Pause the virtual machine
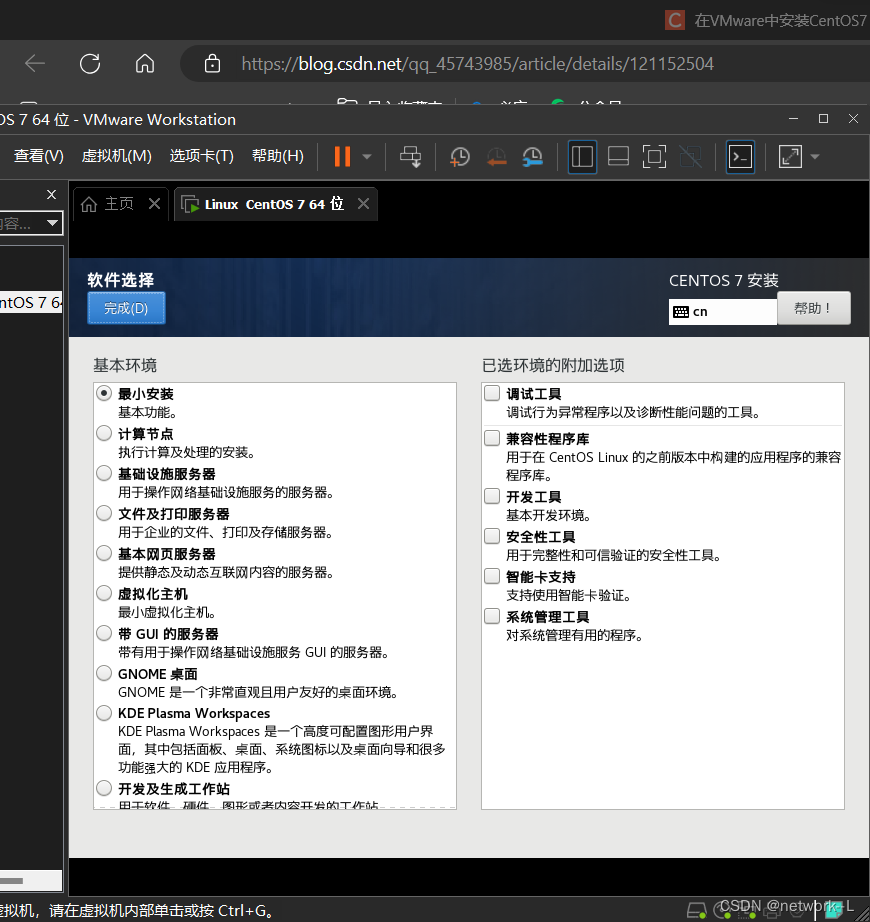870x922 pixels. click(342, 156)
